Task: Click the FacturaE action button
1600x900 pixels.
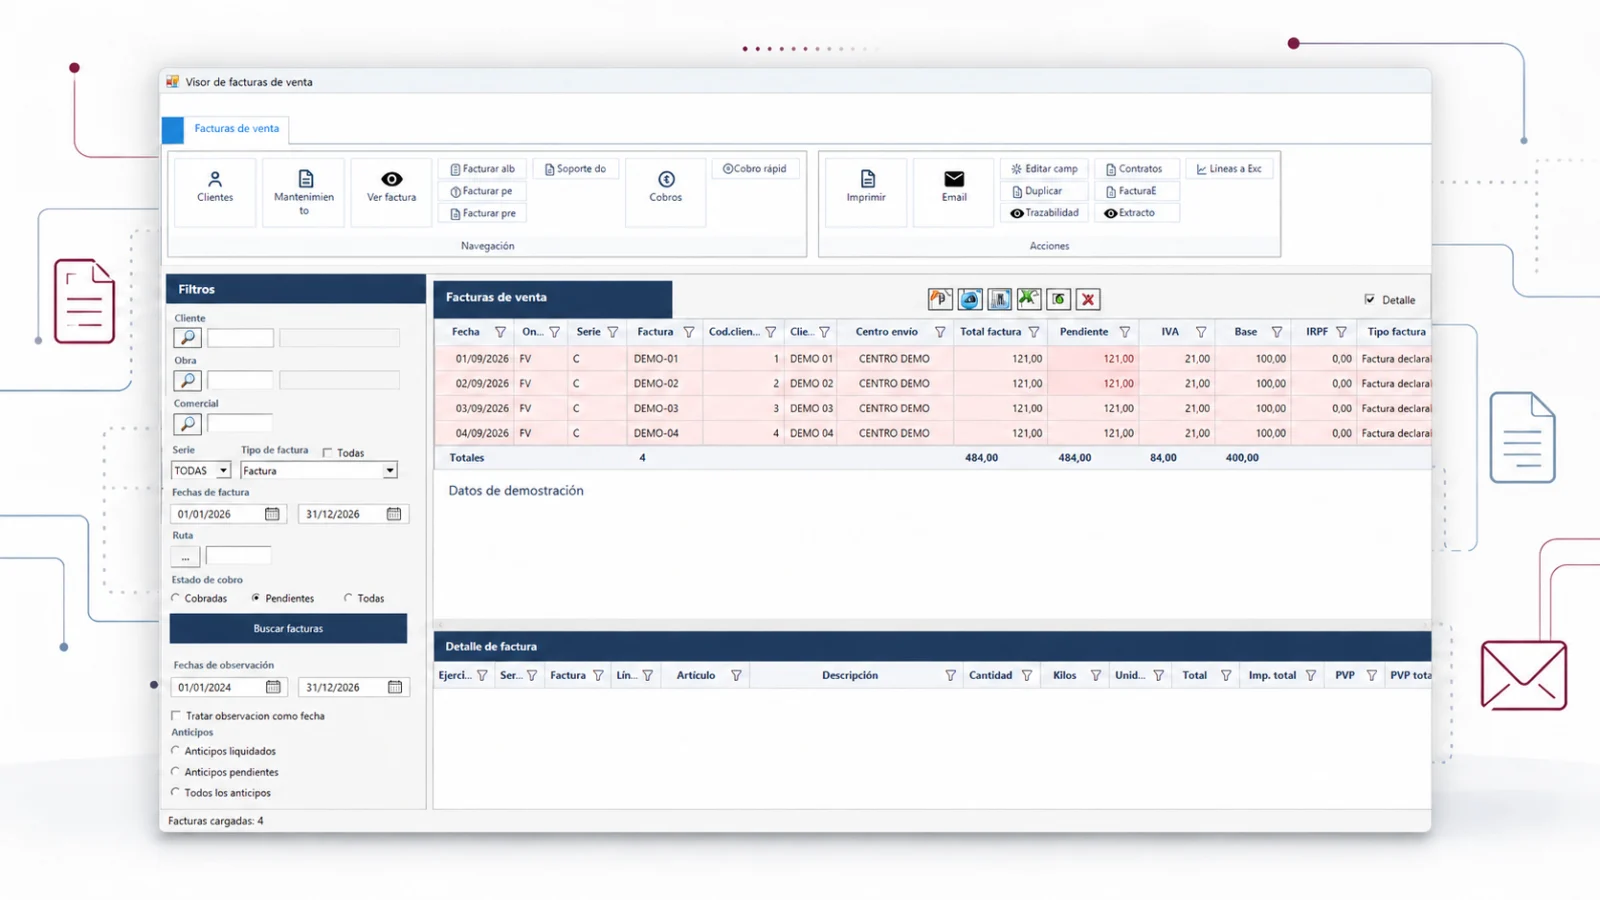Action: click(x=1137, y=191)
